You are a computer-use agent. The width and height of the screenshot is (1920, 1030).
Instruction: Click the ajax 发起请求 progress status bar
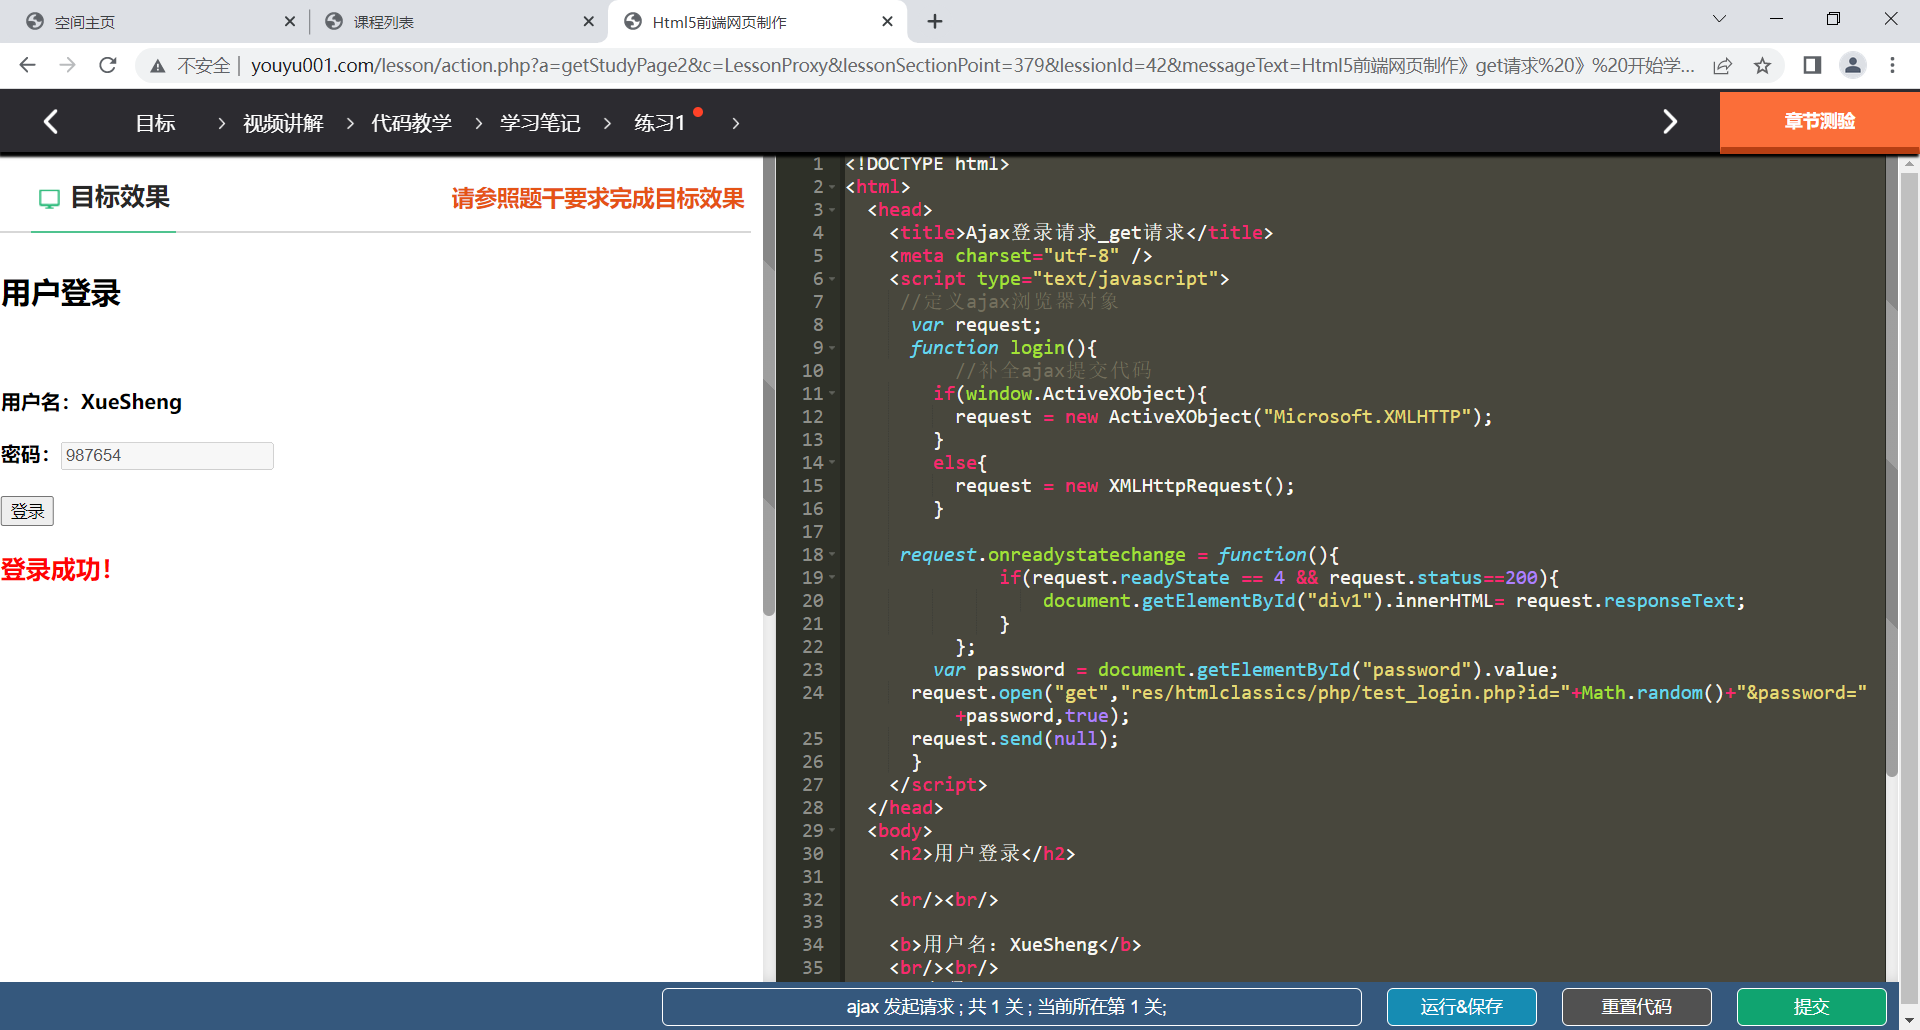pyautogui.click(x=1011, y=1006)
